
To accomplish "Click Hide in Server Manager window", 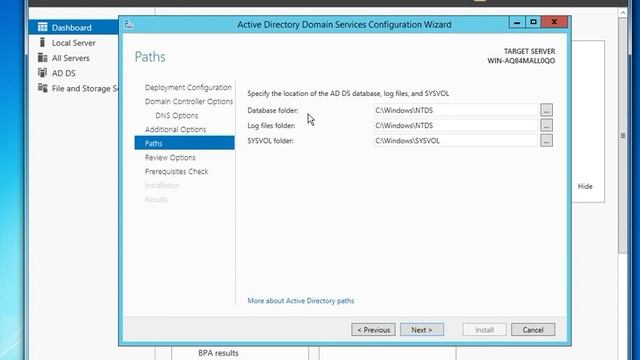I will tap(585, 186).
